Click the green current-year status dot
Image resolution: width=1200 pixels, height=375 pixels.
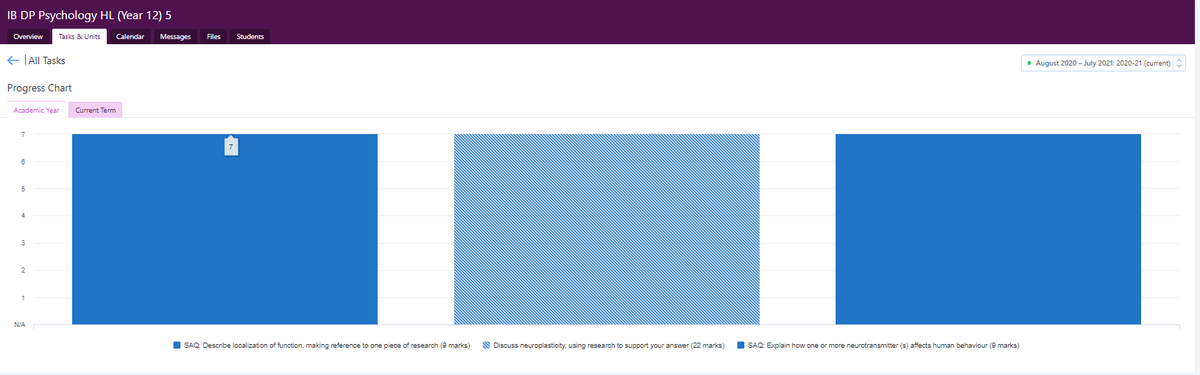[1029, 63]
